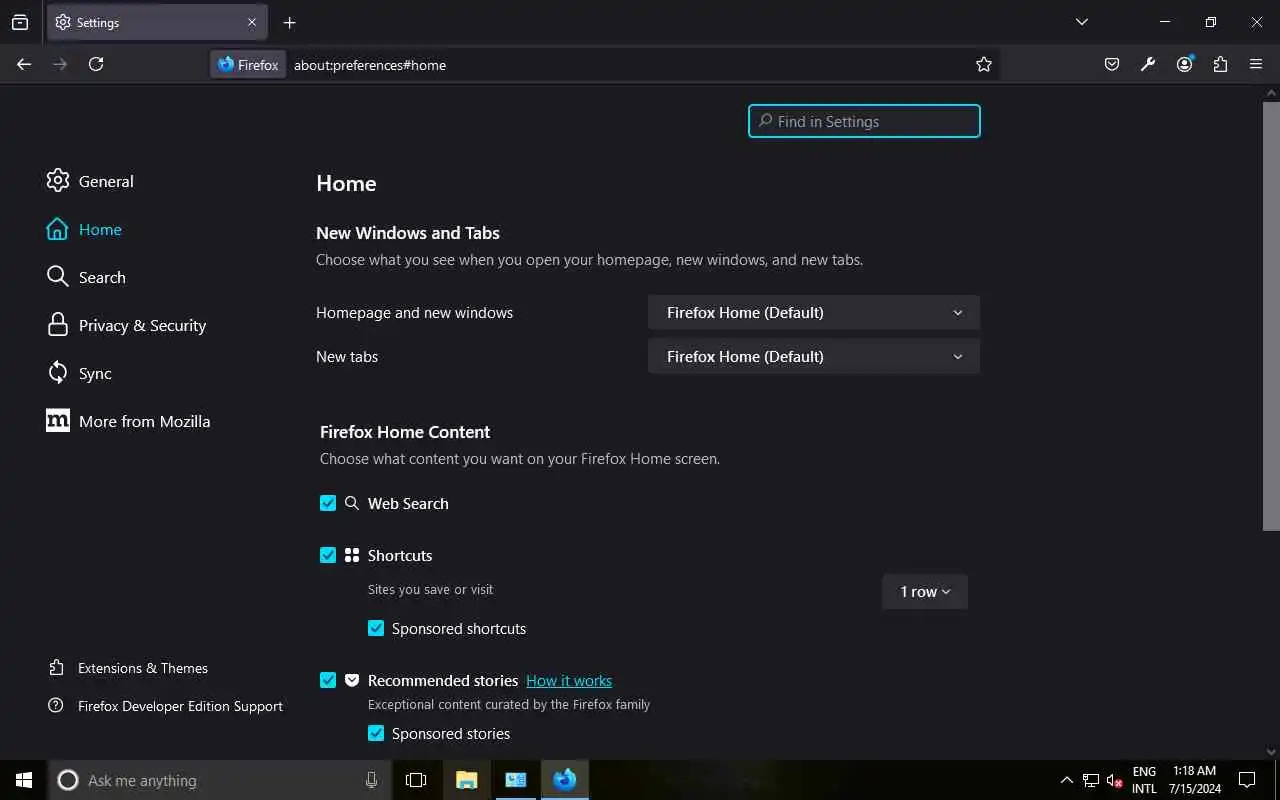
Task: Open the Extensions puzzle icon
Action: [x=1220, y=64]
